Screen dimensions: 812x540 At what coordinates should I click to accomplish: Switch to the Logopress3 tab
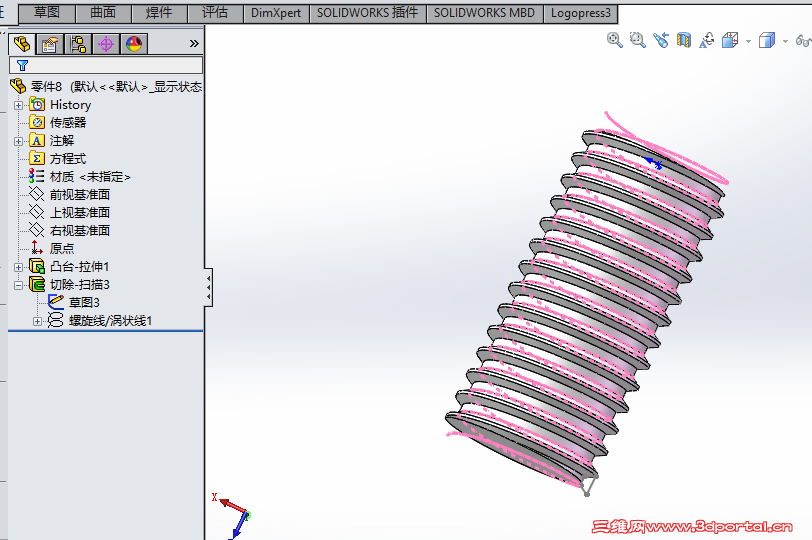point(581,13)
